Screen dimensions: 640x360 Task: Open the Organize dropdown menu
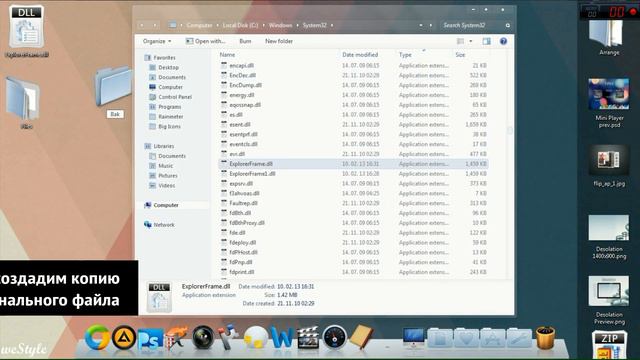click(157, 41)
